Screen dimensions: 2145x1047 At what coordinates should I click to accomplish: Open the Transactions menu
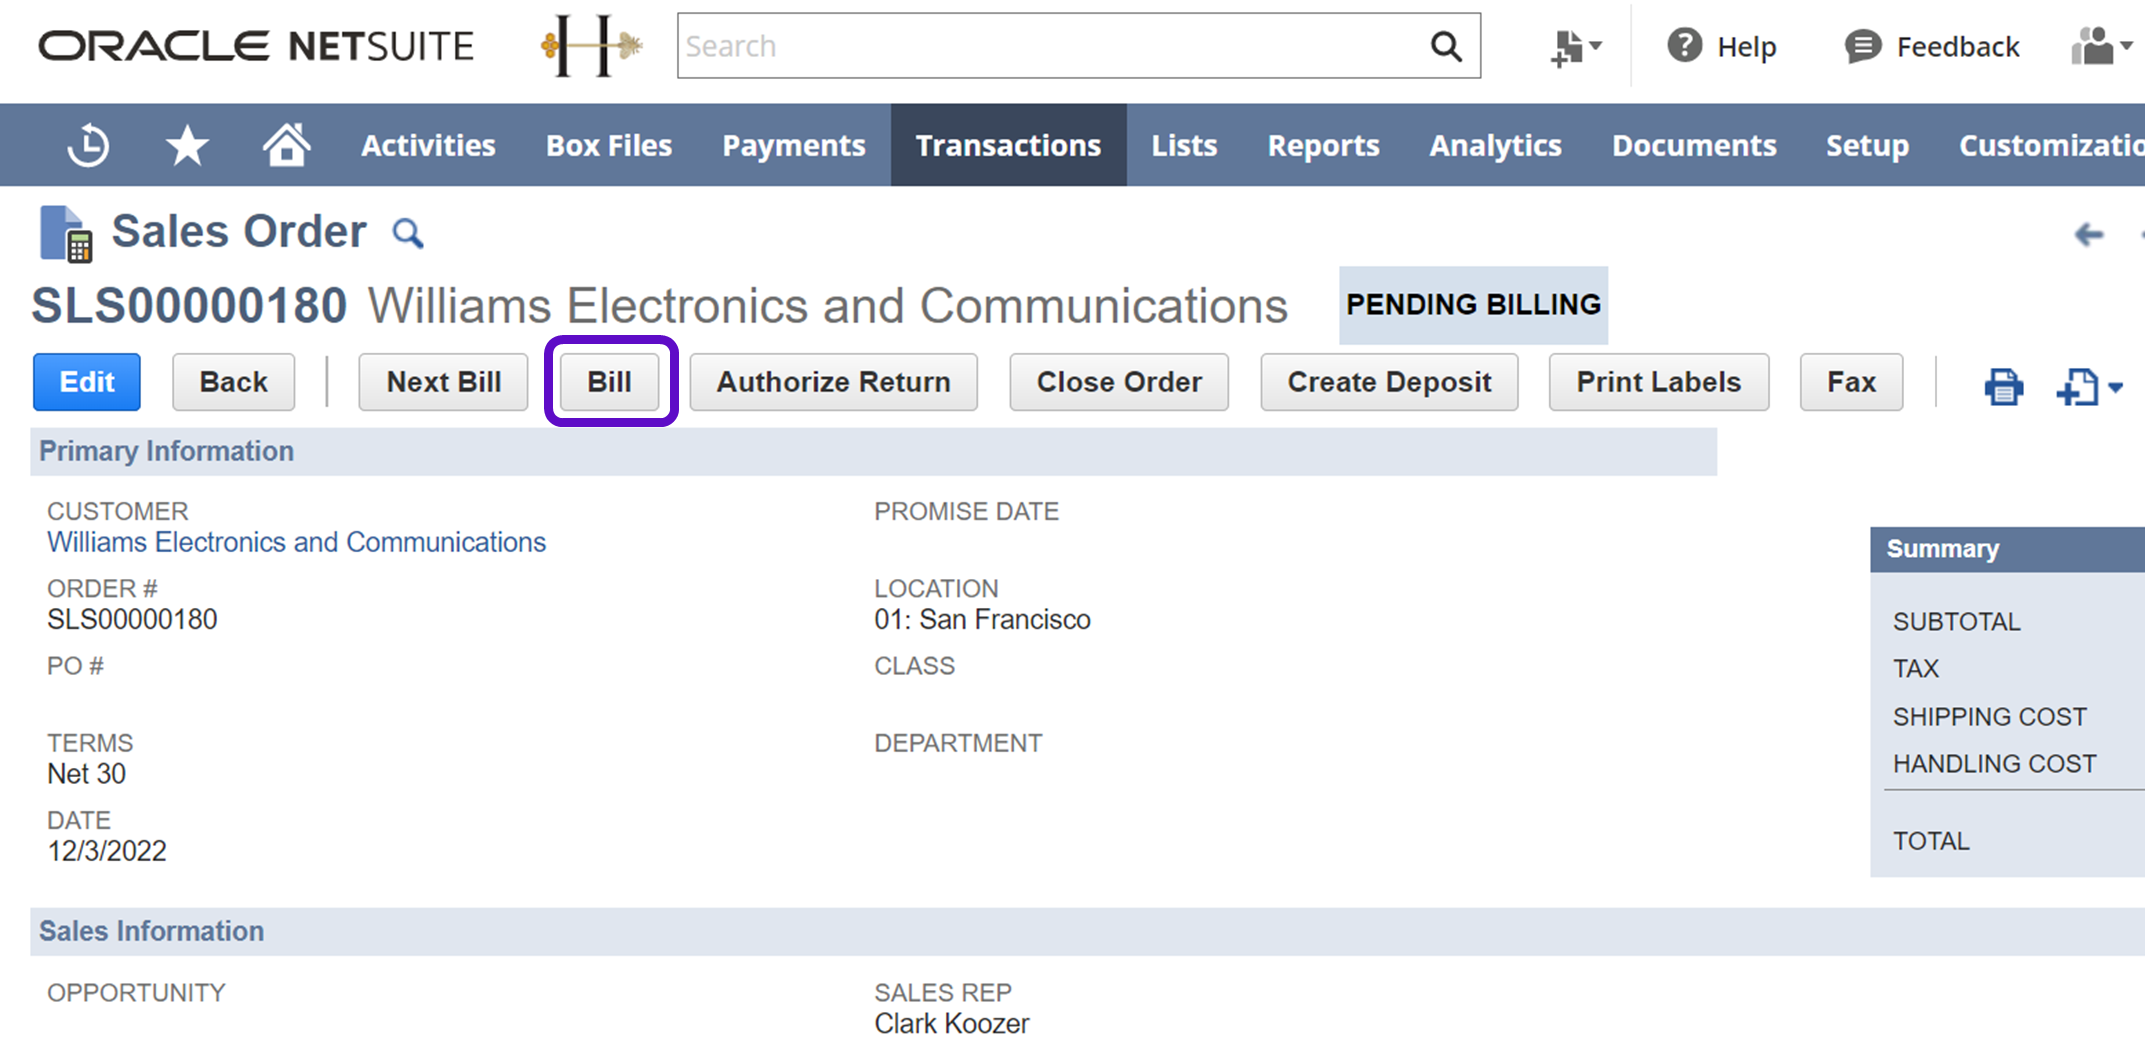tap(1008, 146)
